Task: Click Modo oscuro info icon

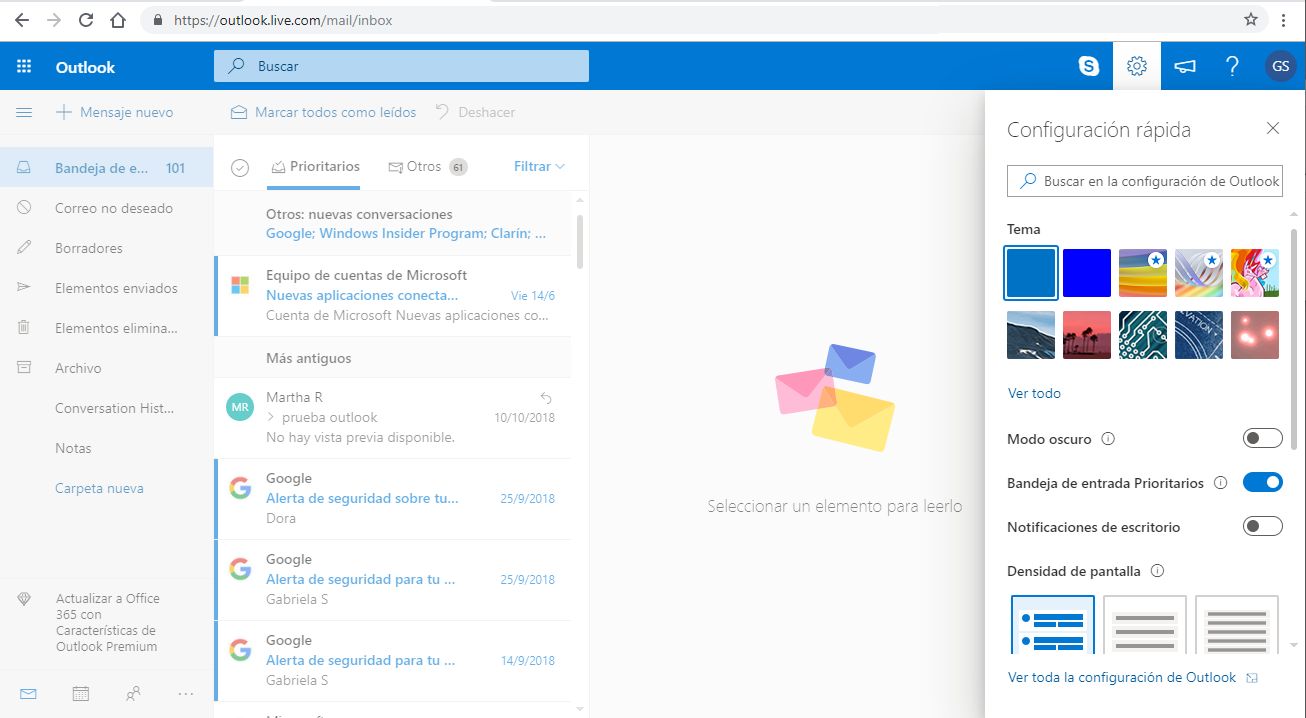Action: pyautogui.click(x=1107, y=439)
